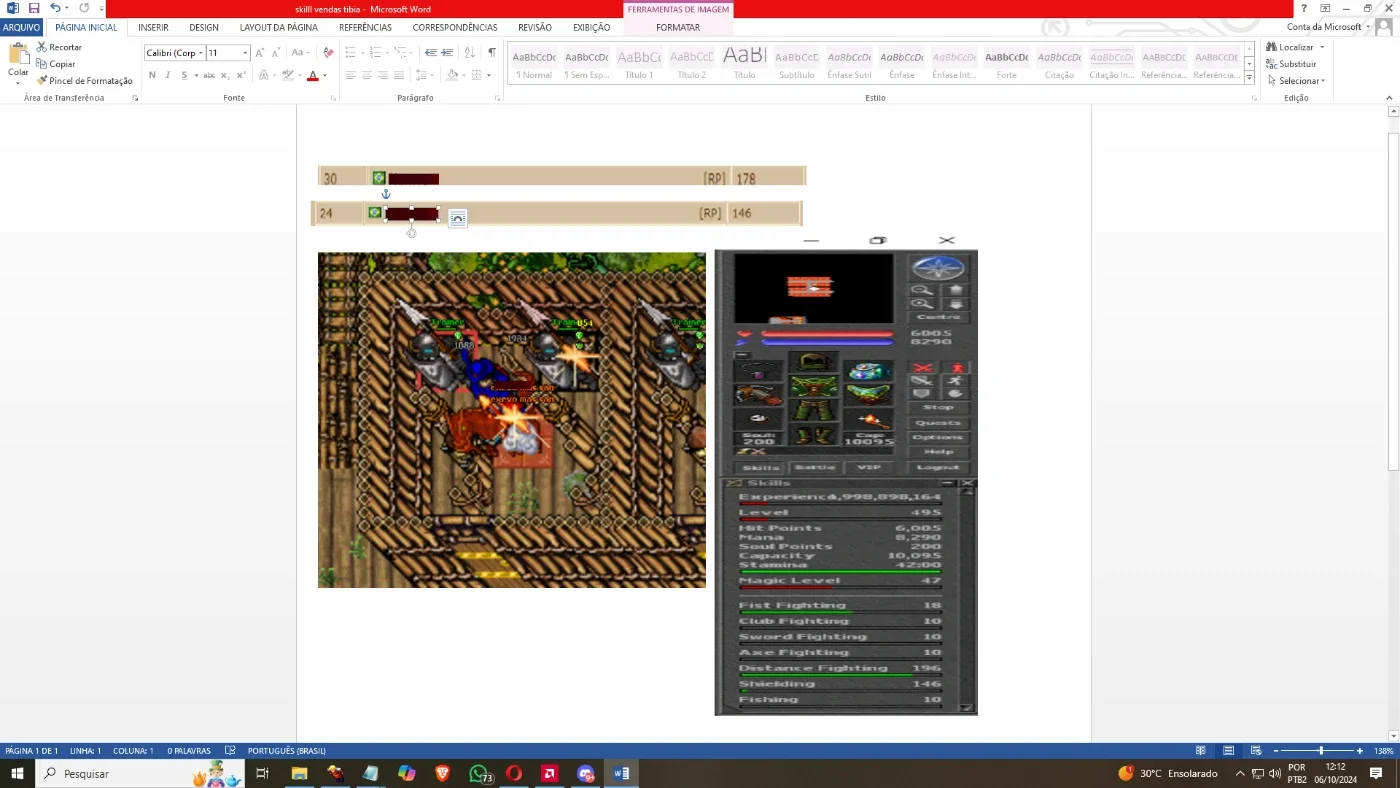
Task: Activate Pincel de Formatação
Action: coord(84,81)
